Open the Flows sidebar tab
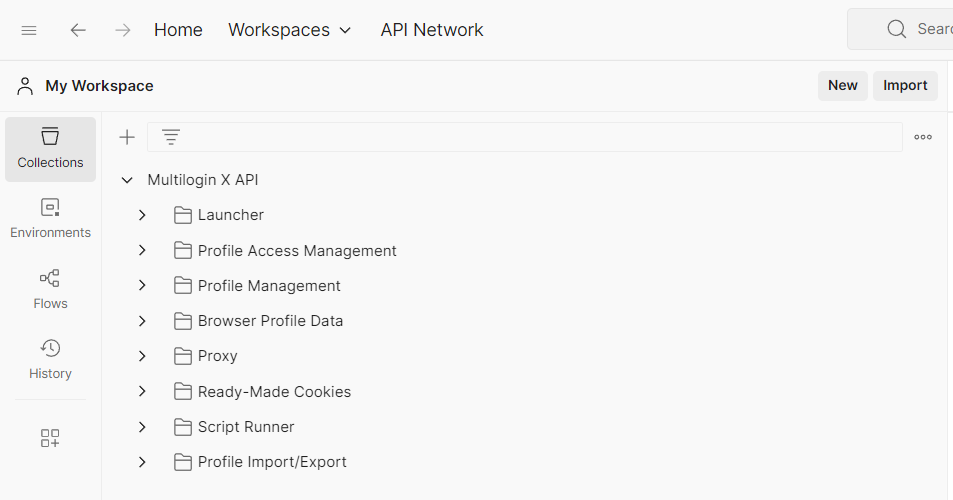Viewport: 953px width, 500px height. 50,290
